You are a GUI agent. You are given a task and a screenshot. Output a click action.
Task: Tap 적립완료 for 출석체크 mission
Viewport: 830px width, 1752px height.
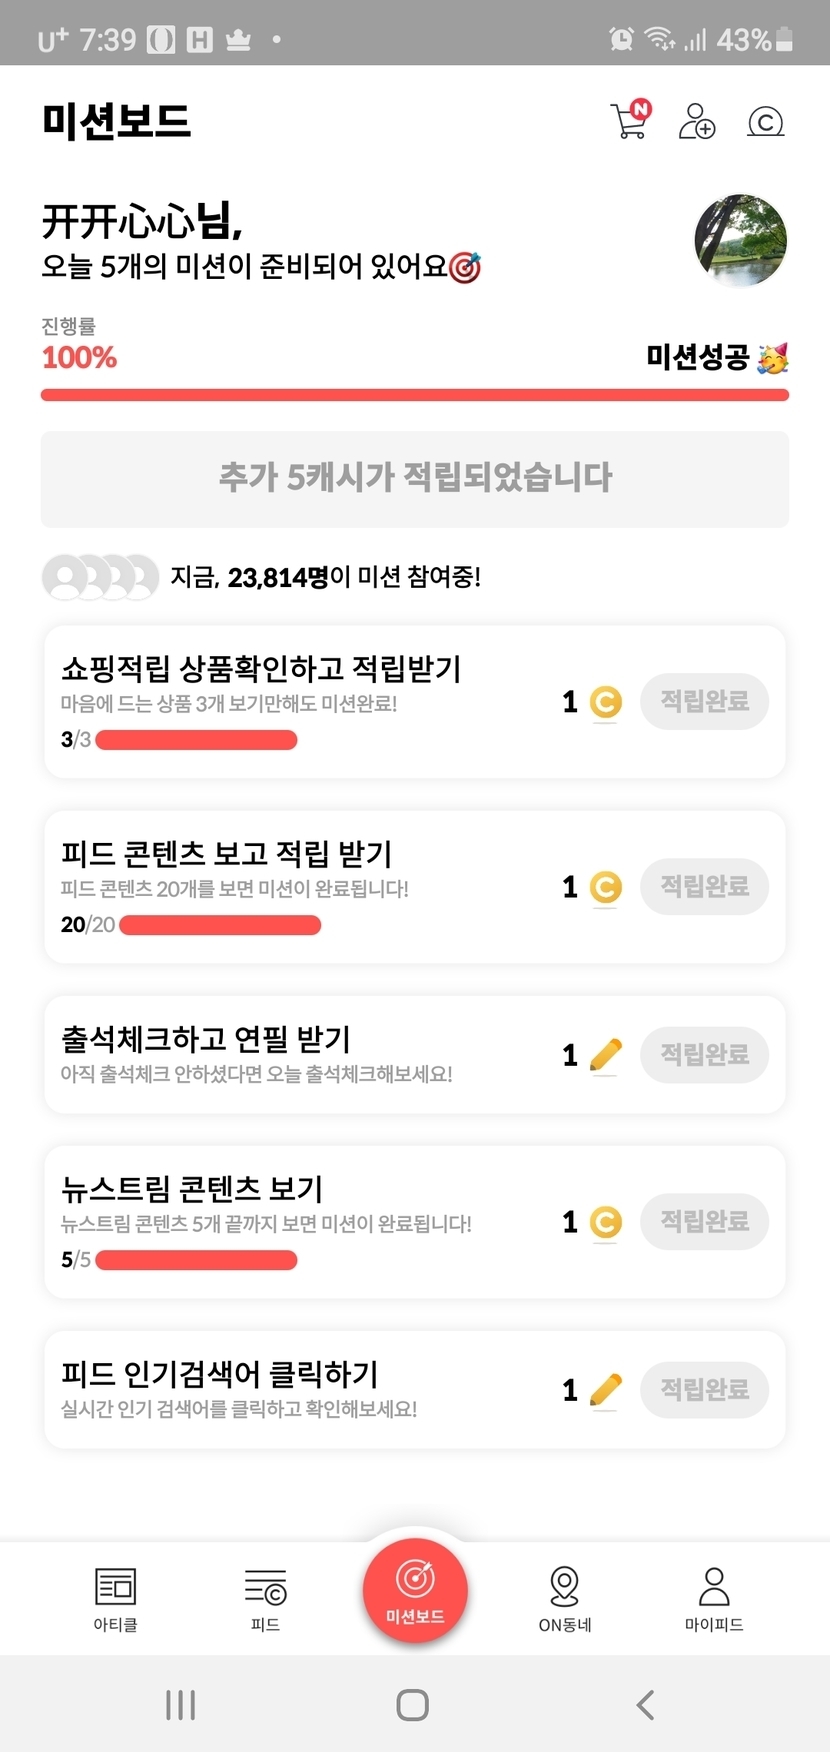[x=704, y=1054]
